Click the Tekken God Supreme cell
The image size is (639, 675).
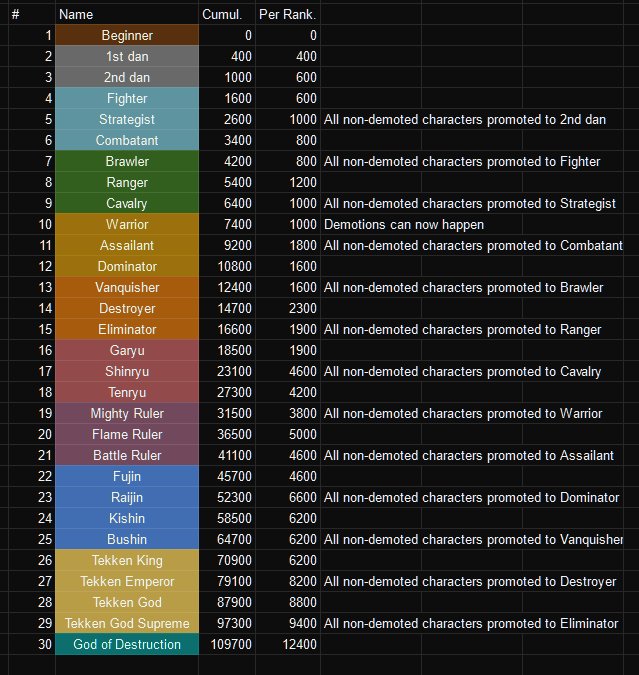coord(127,623)
